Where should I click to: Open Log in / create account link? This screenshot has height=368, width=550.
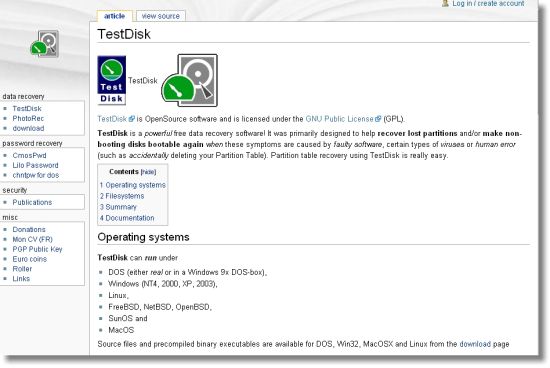coord(488,4)
